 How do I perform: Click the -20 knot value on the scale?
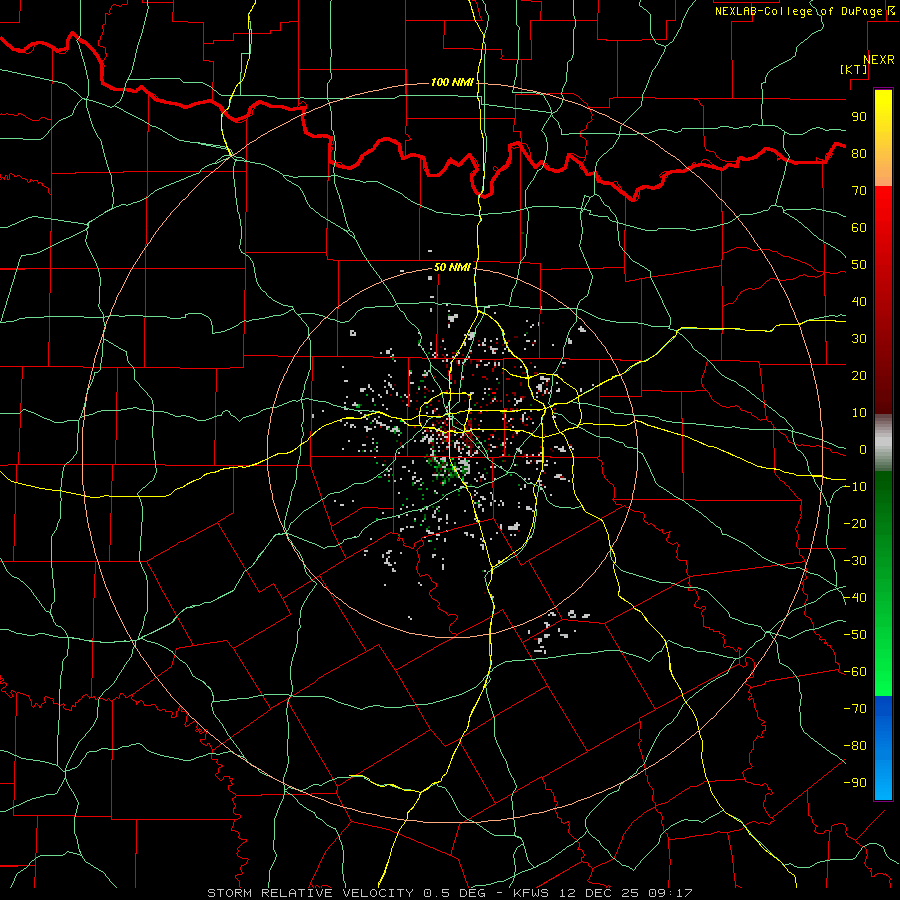(x=855, y=524)
